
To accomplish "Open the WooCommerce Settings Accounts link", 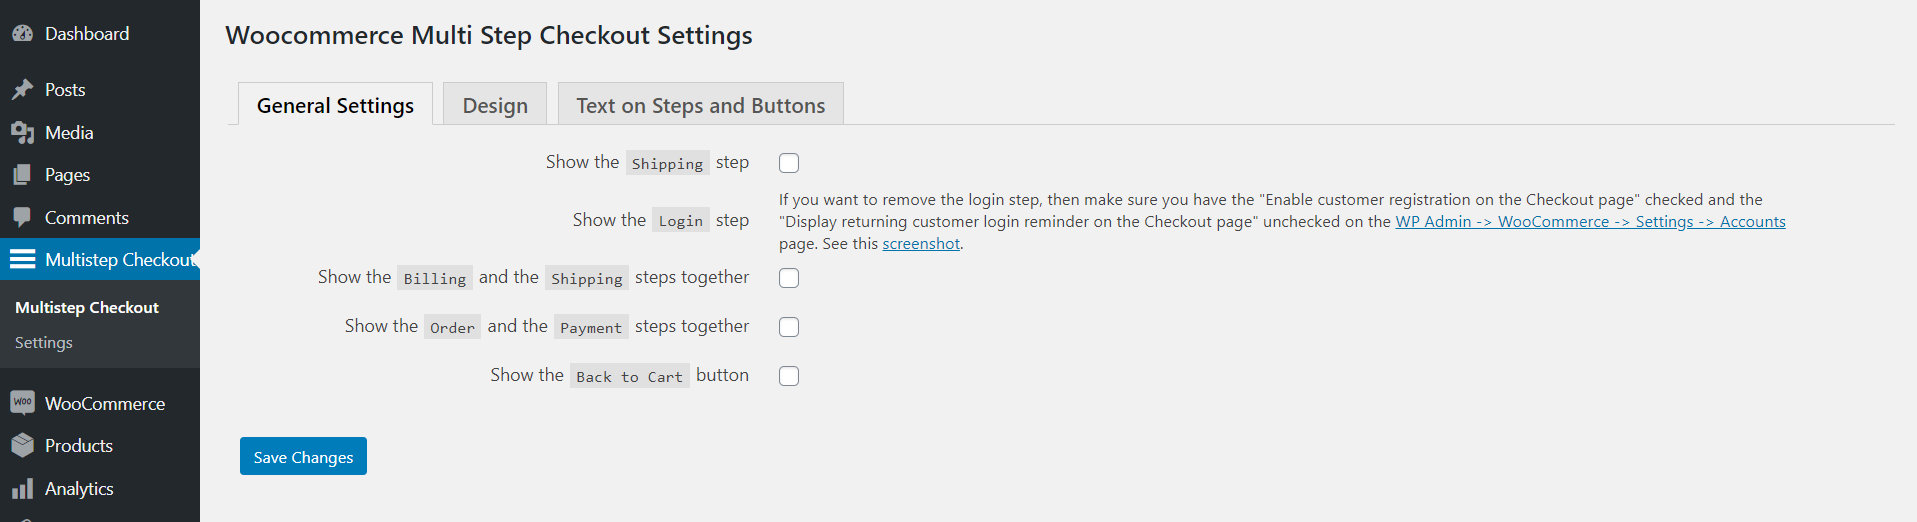I will tap(1590, 222).
